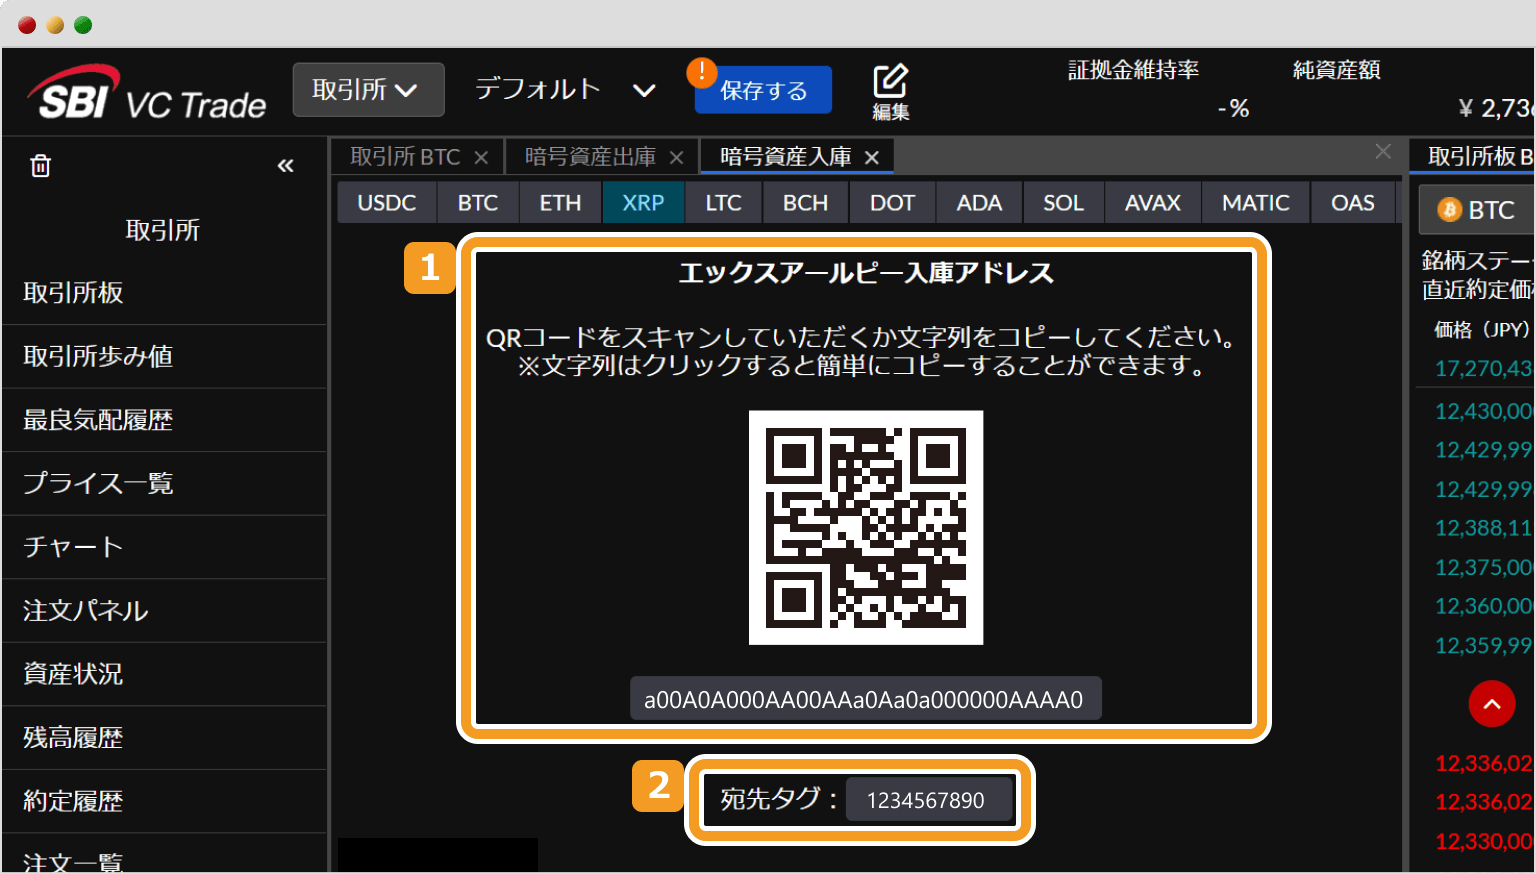Viewport: 1536px width, 874px height.
Task: Click the 純資産額 value
Action: coord(1496,108)
